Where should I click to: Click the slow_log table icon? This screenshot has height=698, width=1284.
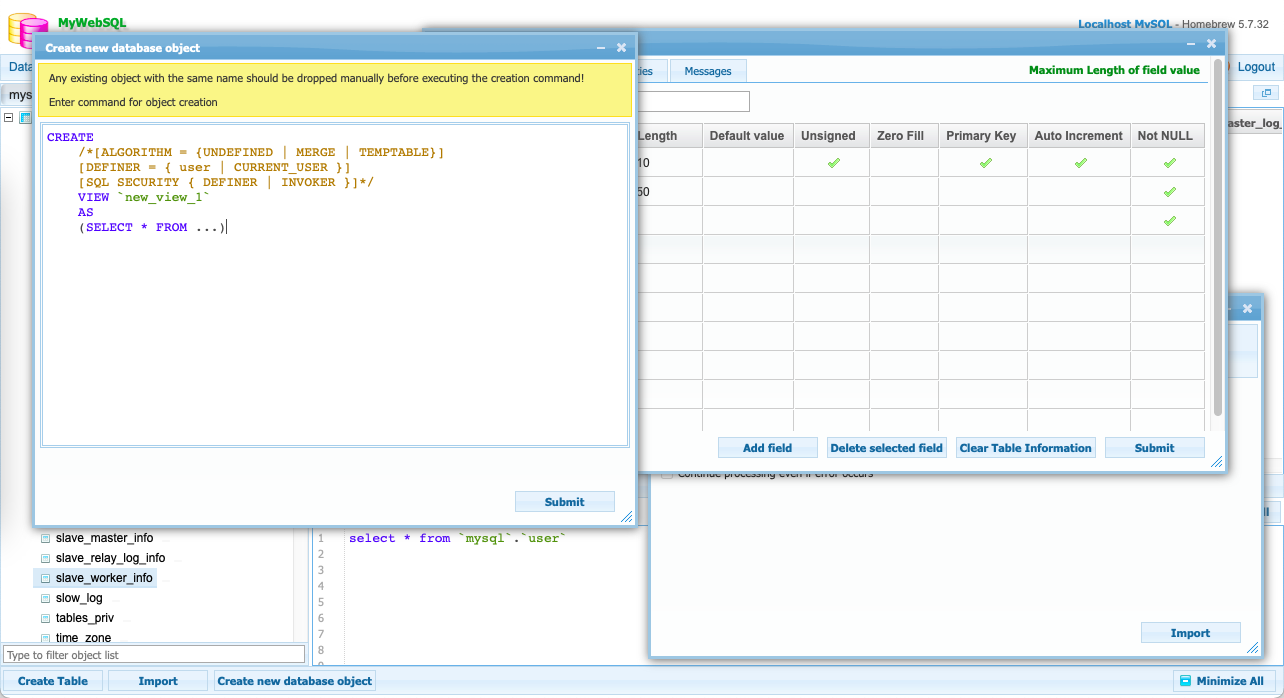pos(45,598)
